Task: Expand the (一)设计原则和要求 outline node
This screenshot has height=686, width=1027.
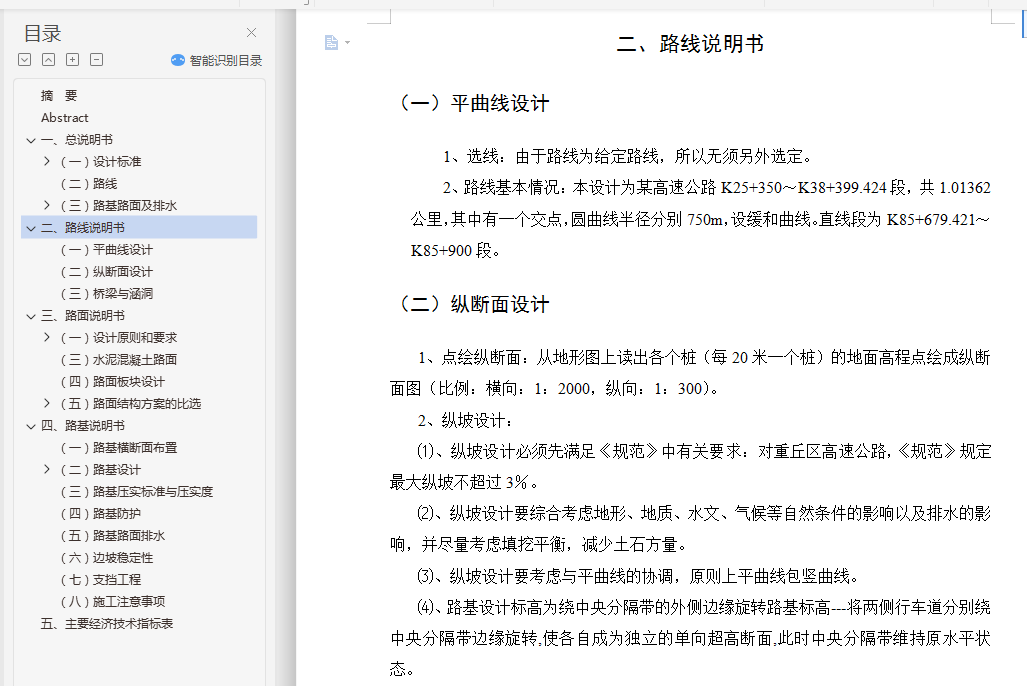Action: pos(47,337)
